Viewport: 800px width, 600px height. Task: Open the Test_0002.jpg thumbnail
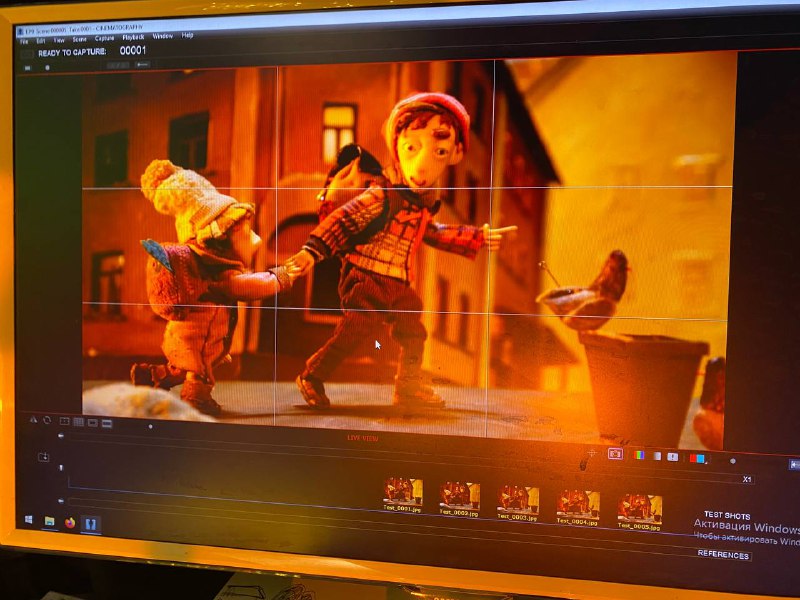460,499
